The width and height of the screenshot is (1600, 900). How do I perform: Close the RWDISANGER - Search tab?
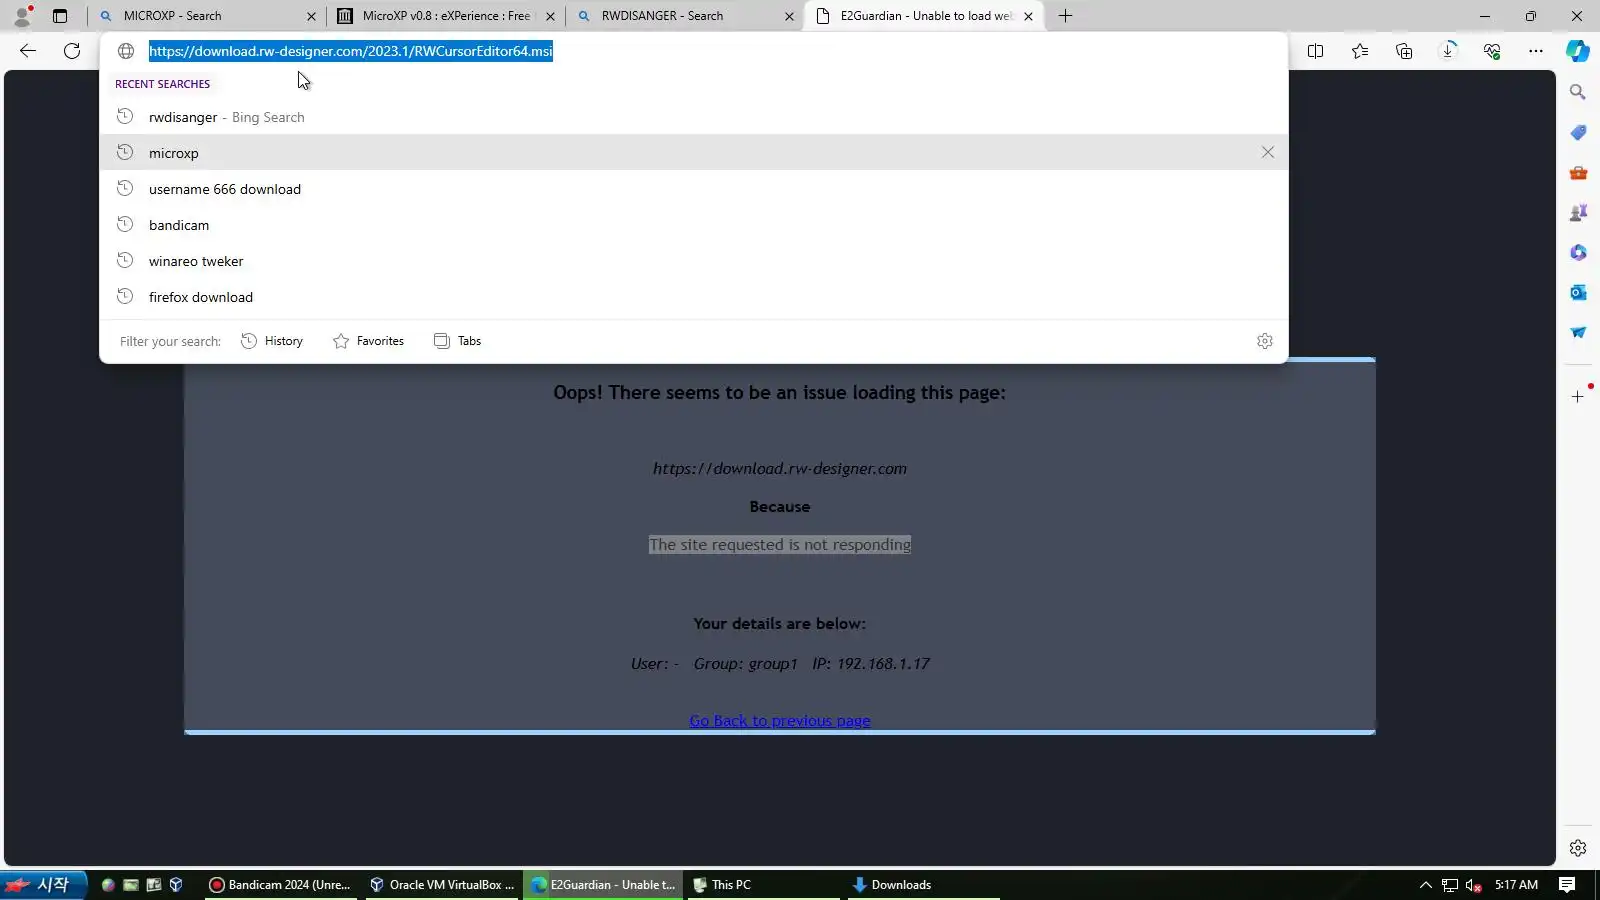click(789, 16)
